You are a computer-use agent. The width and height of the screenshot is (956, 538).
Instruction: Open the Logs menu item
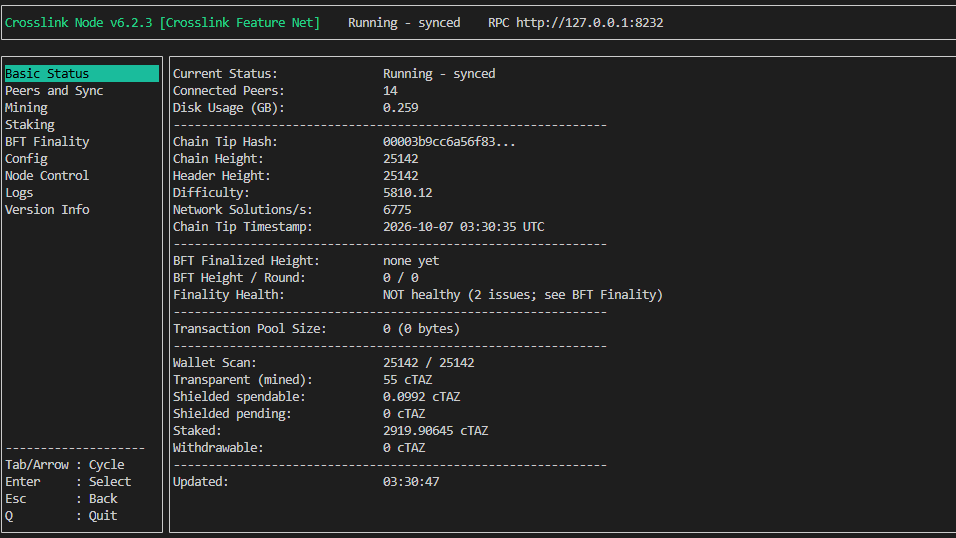click(19, 193)
